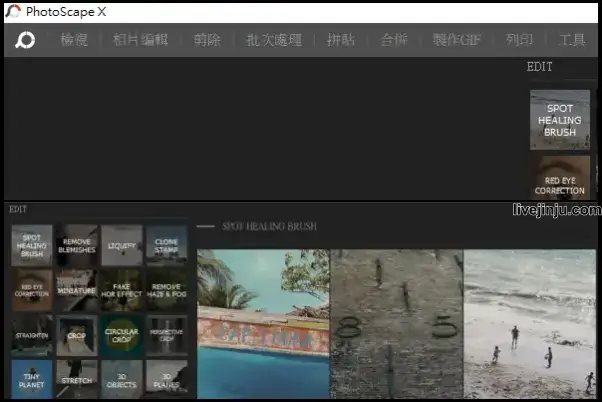Select the Perspective Crop tile
The height and width of the screenshot is (402, 602).
tap(167, 335)
